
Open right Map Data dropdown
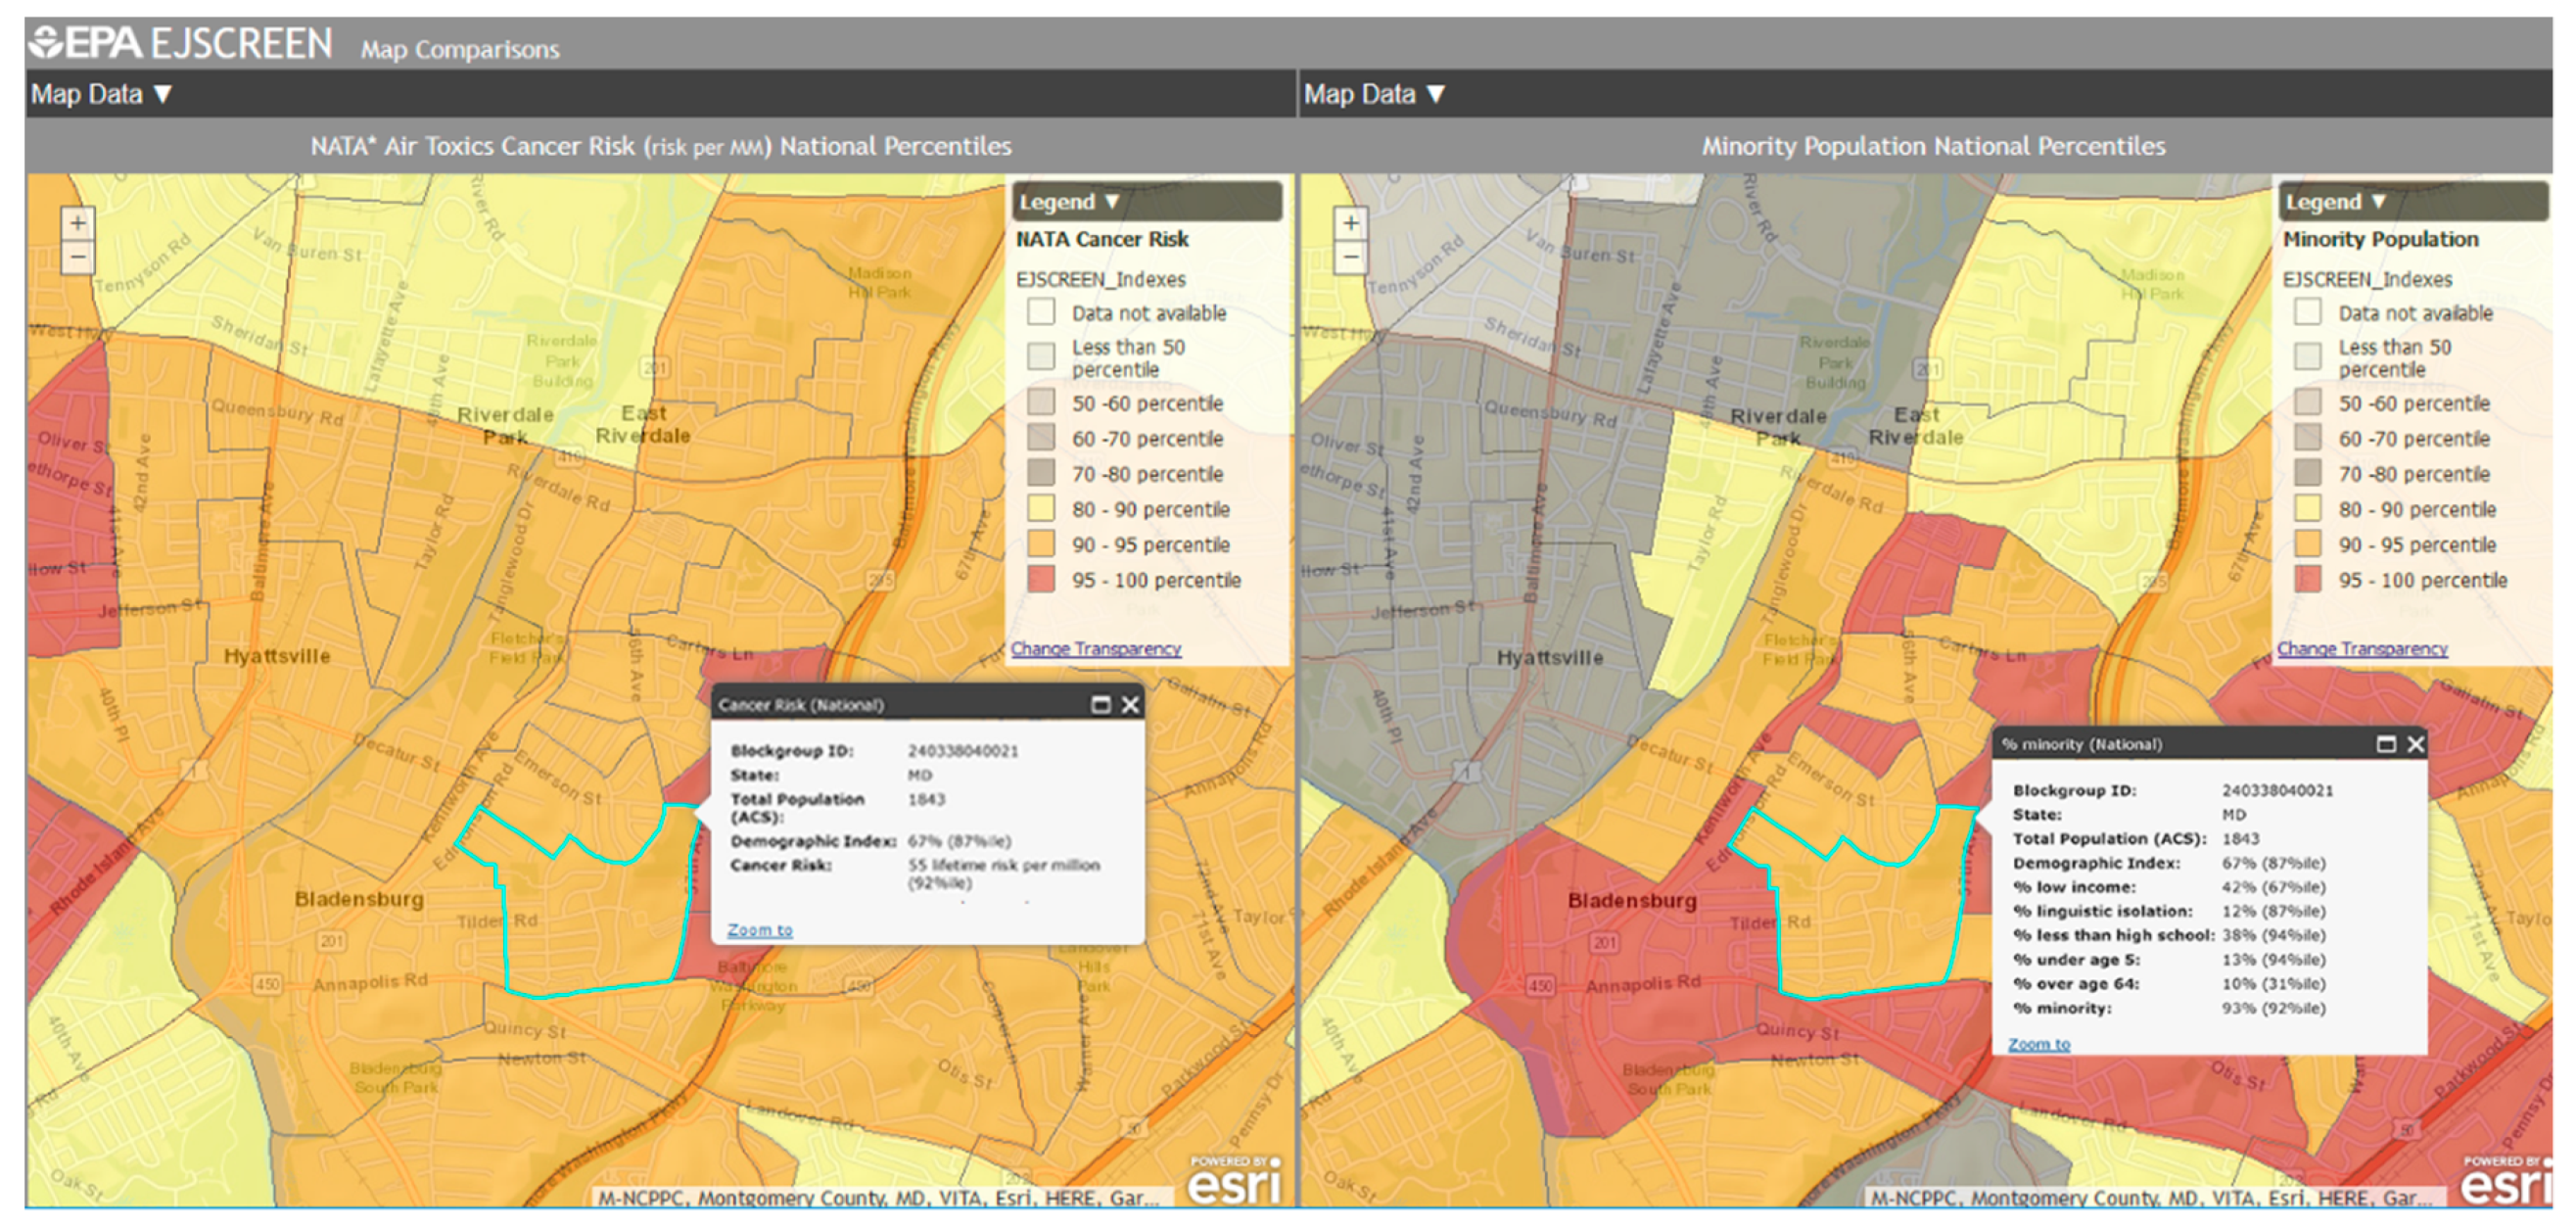[x=1374, y=94]
